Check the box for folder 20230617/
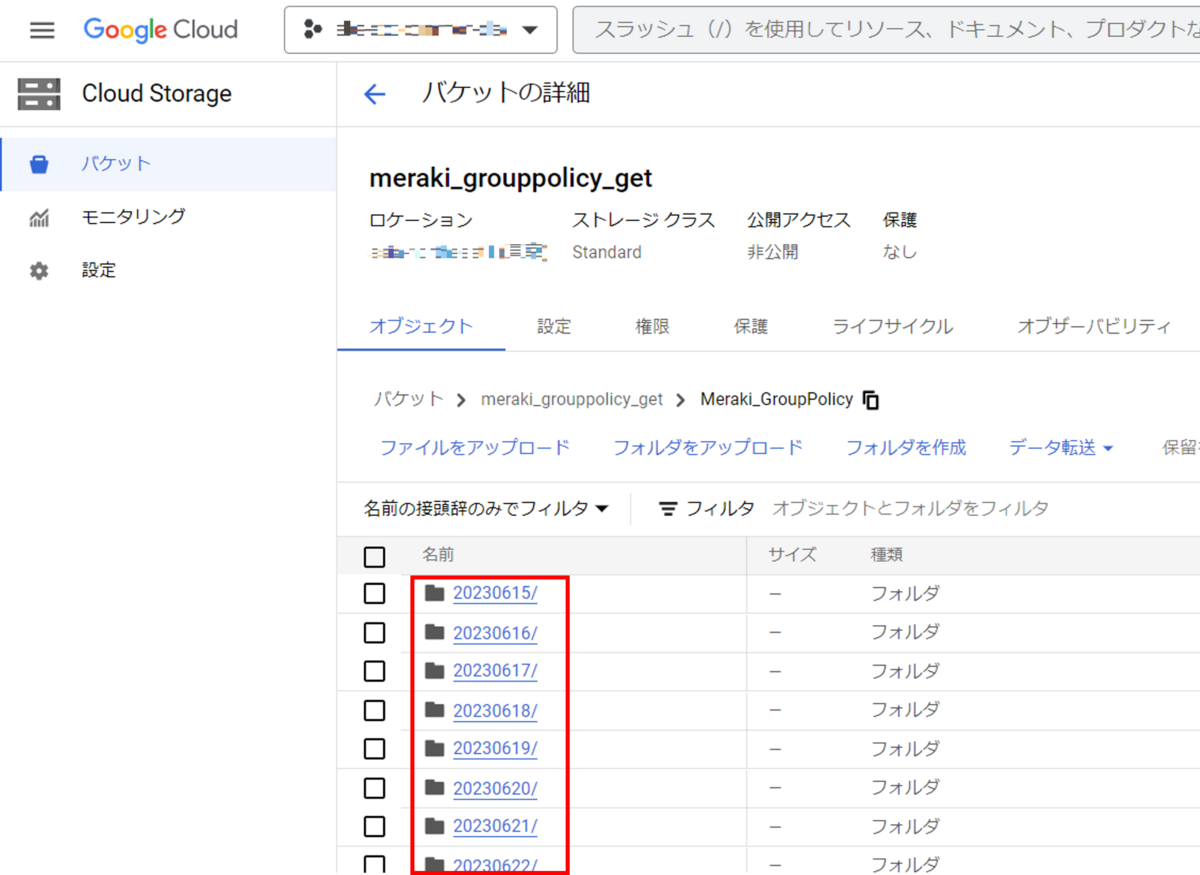The image size is (1200, 875). pyautogui.click(x=374, y=671)
